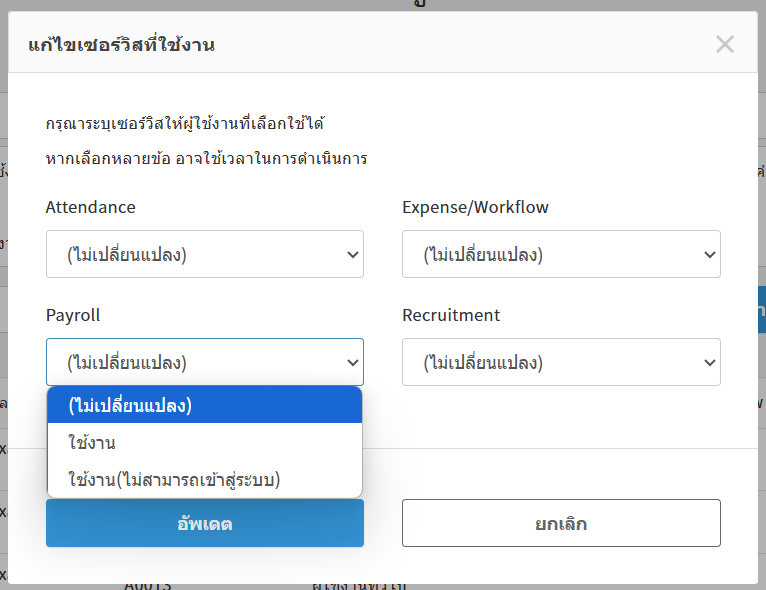Click the หากเลือกหลายข้อ notice text
This screenshot has height=590, width=766.
coord(207,158)
